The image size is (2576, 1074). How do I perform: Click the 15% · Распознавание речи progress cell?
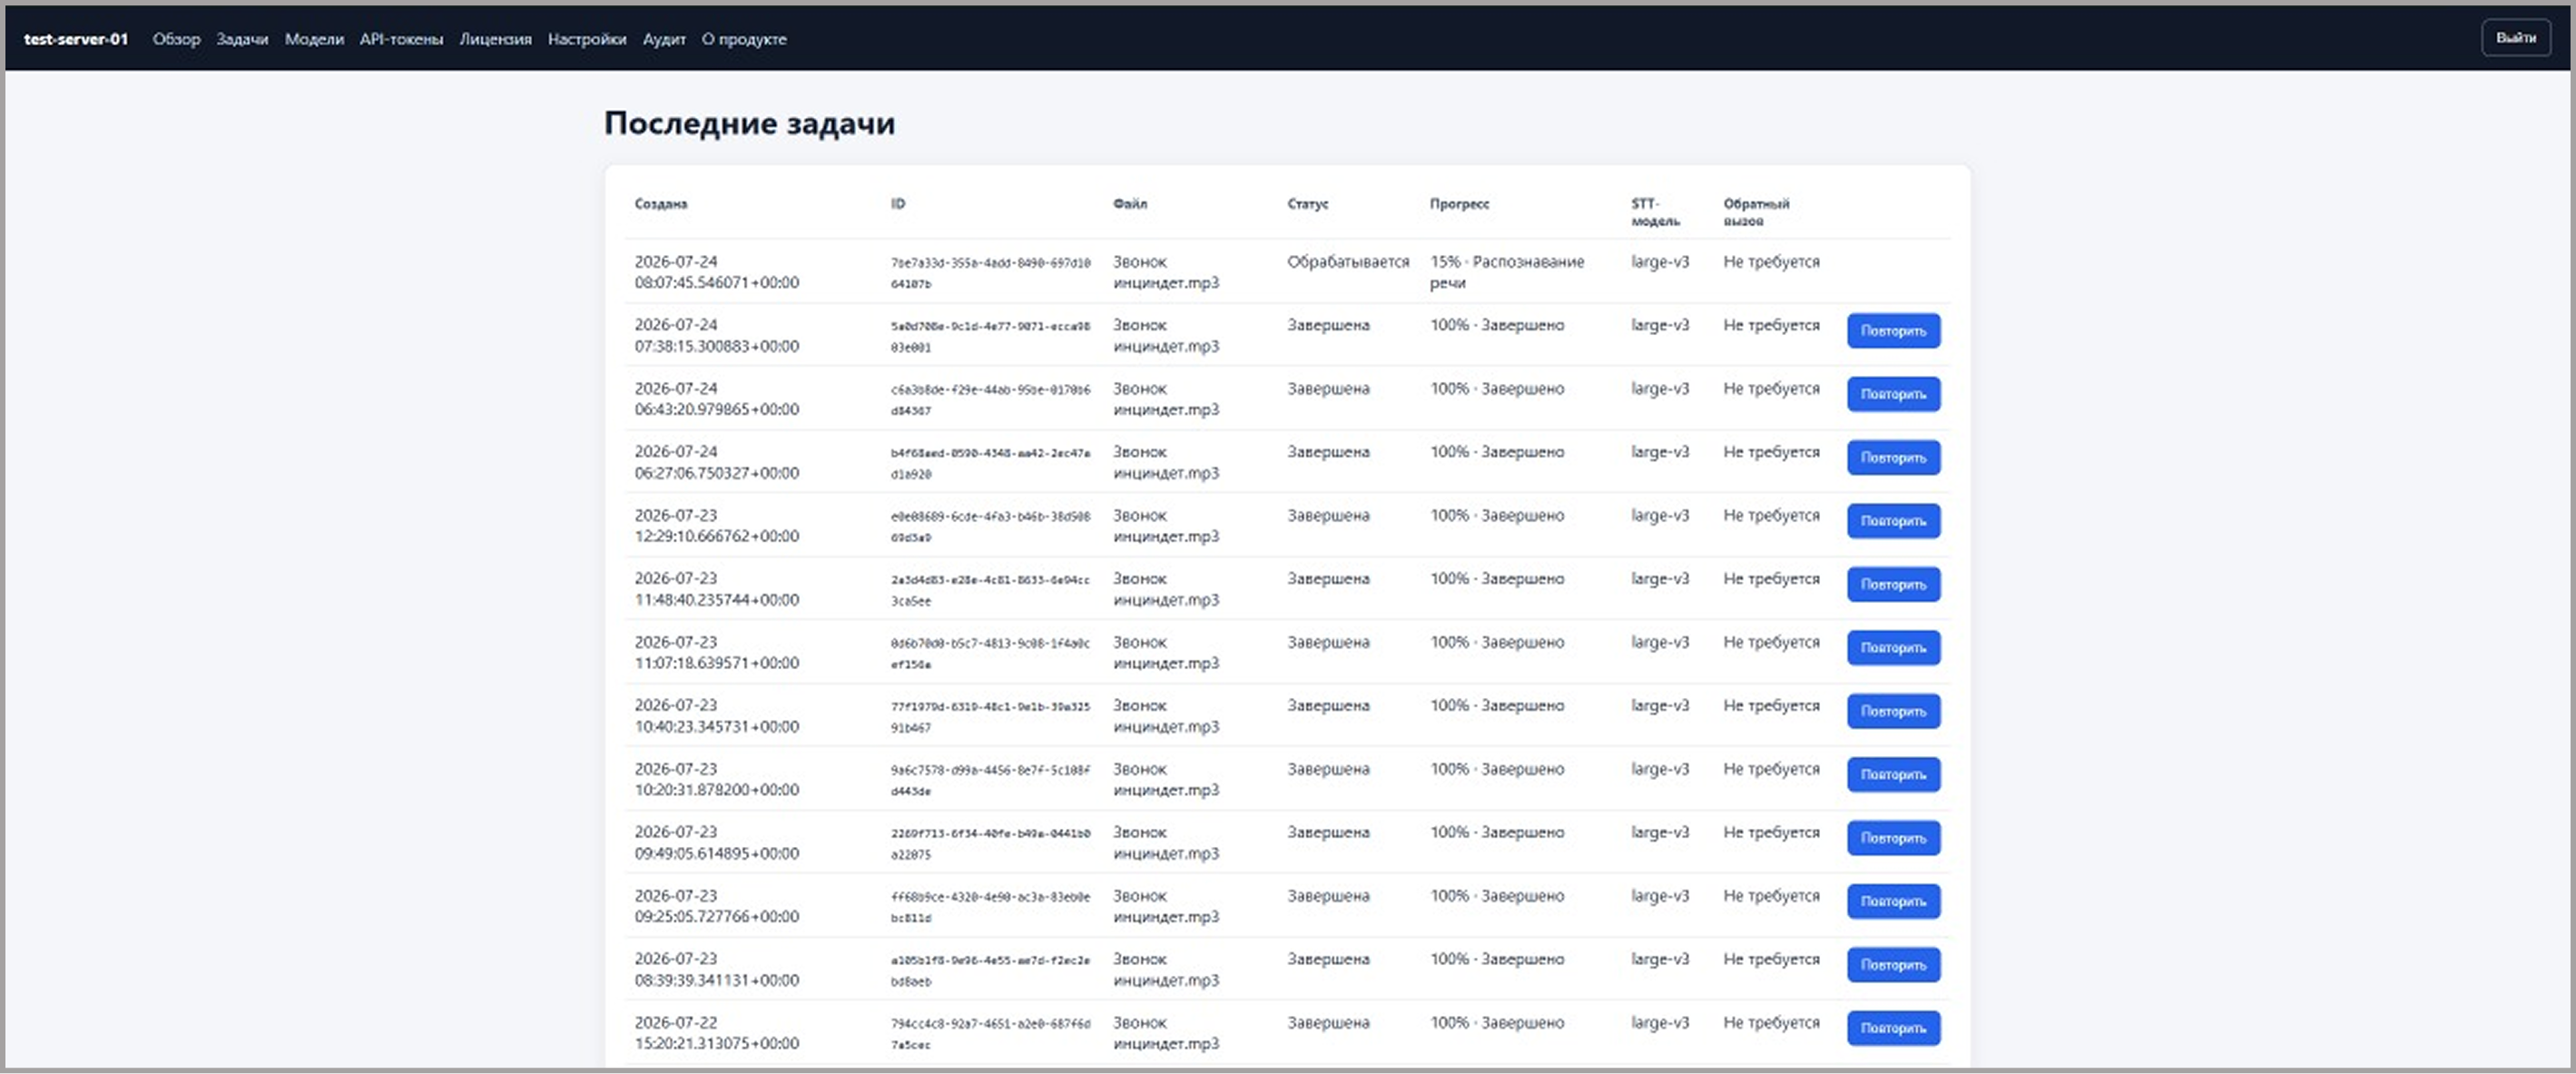1507,272
